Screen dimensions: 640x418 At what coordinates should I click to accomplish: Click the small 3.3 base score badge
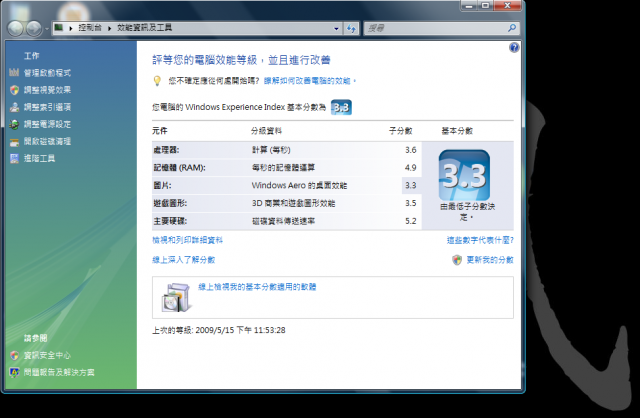pyautogui.click(x=341, y=107)
